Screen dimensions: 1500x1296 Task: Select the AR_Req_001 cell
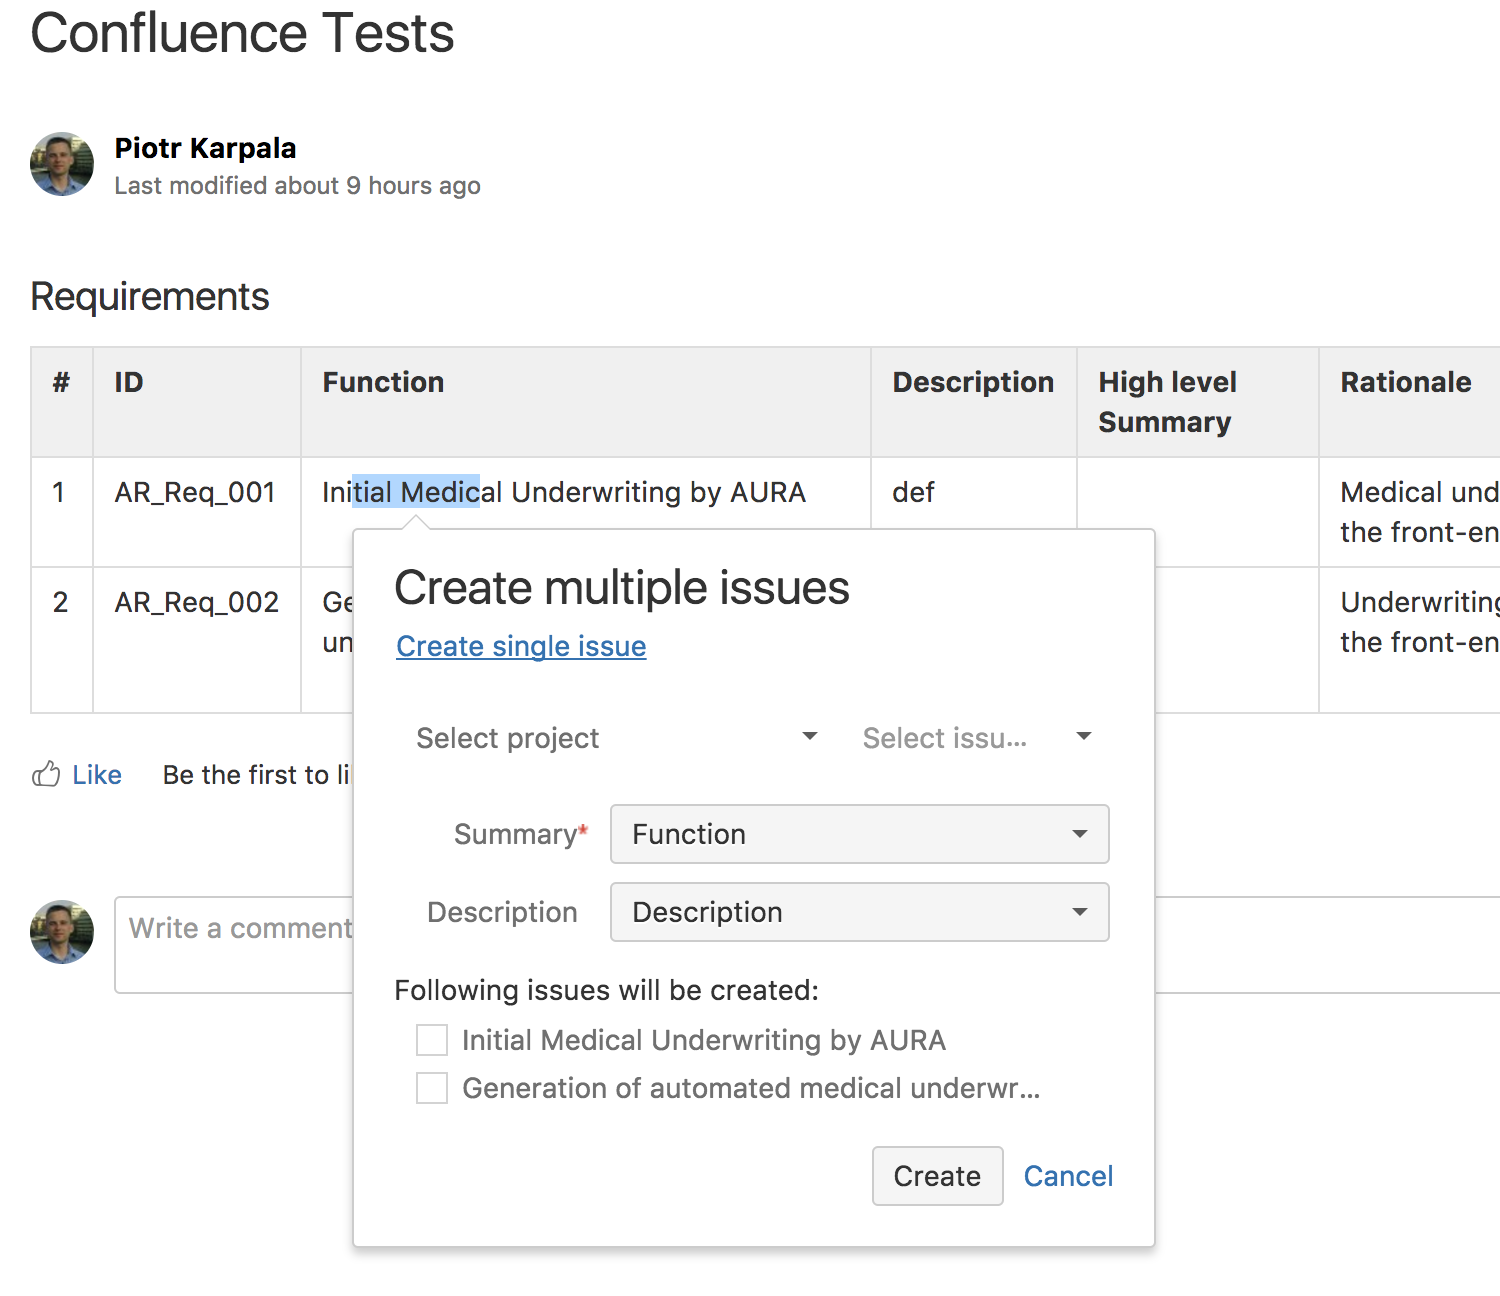pos(197,512)
